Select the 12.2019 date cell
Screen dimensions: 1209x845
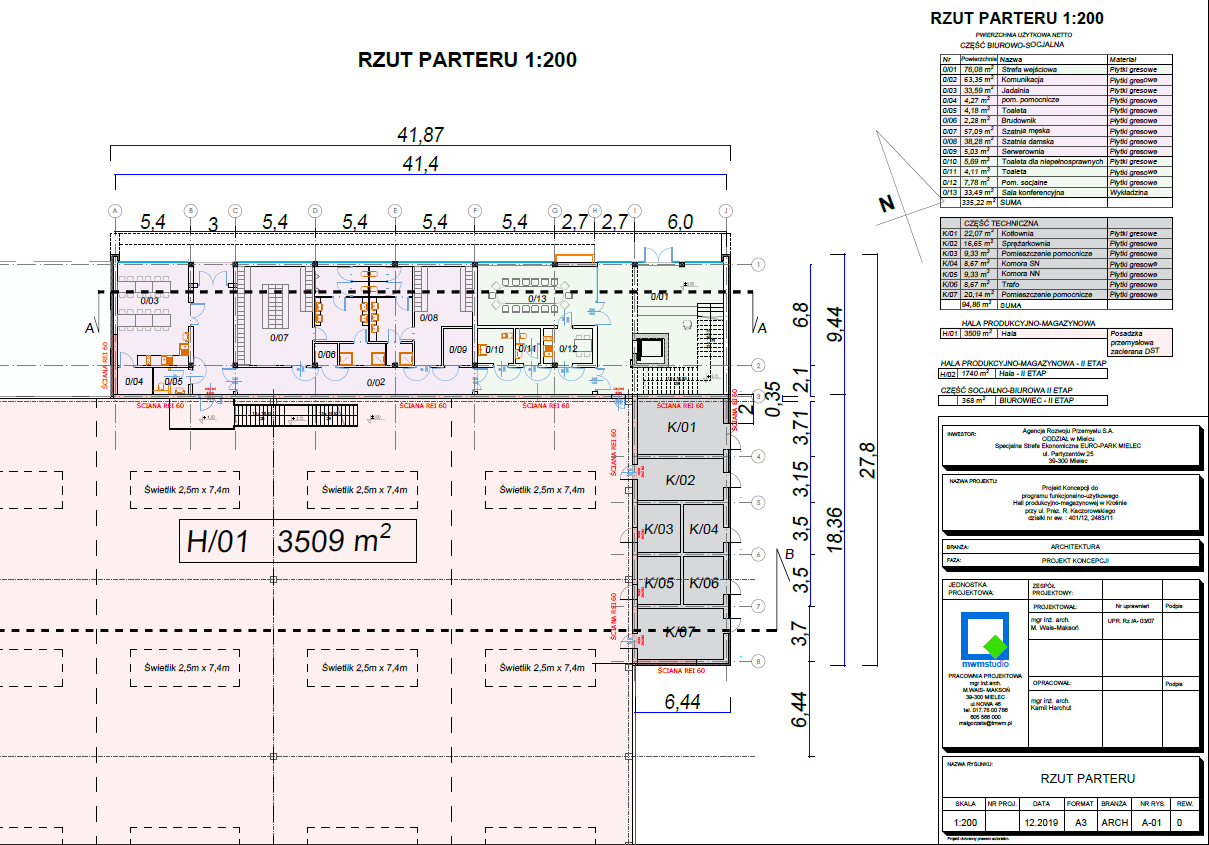pyautogui.click(x=1037, y=823)
